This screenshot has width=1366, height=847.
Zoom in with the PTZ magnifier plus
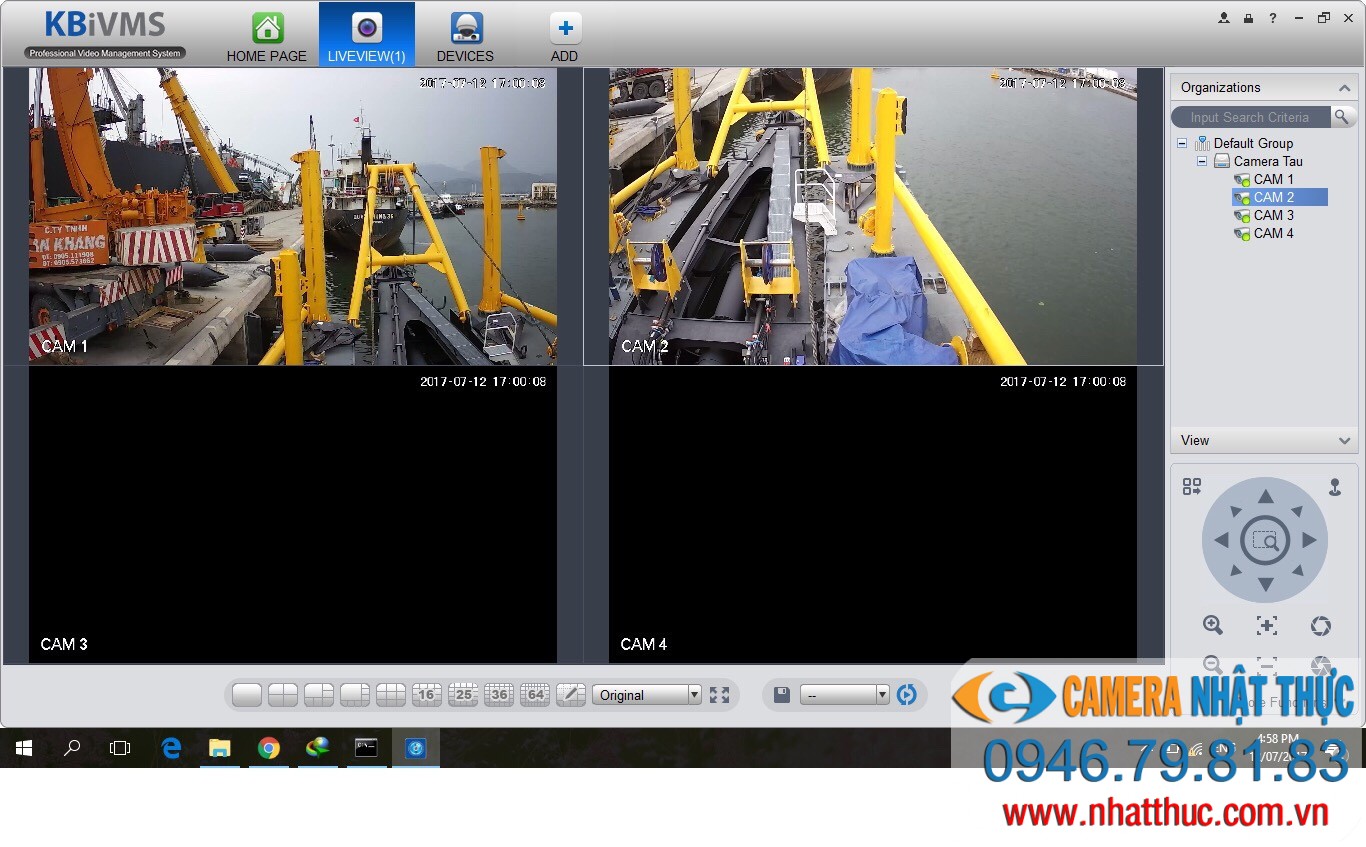click(x=1213, y=626)
